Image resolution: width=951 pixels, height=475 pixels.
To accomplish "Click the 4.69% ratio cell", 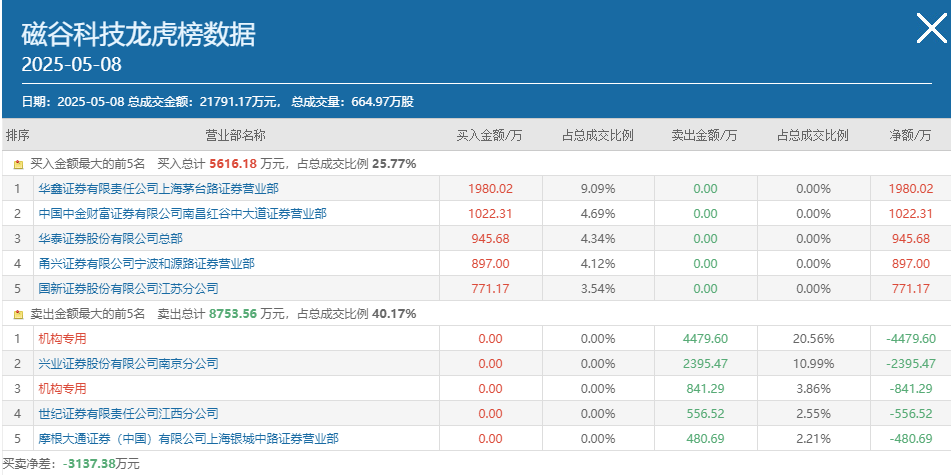I will coord(598,214).
